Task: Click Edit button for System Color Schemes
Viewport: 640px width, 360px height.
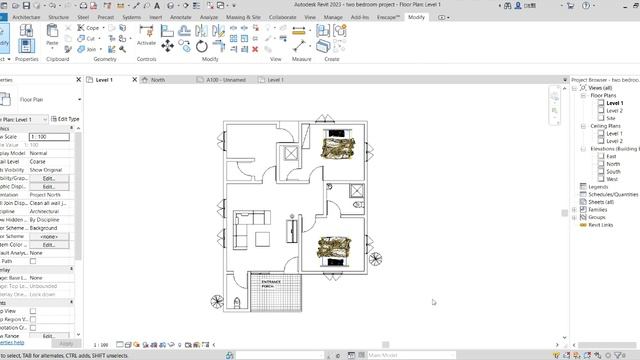Action: 49,244
